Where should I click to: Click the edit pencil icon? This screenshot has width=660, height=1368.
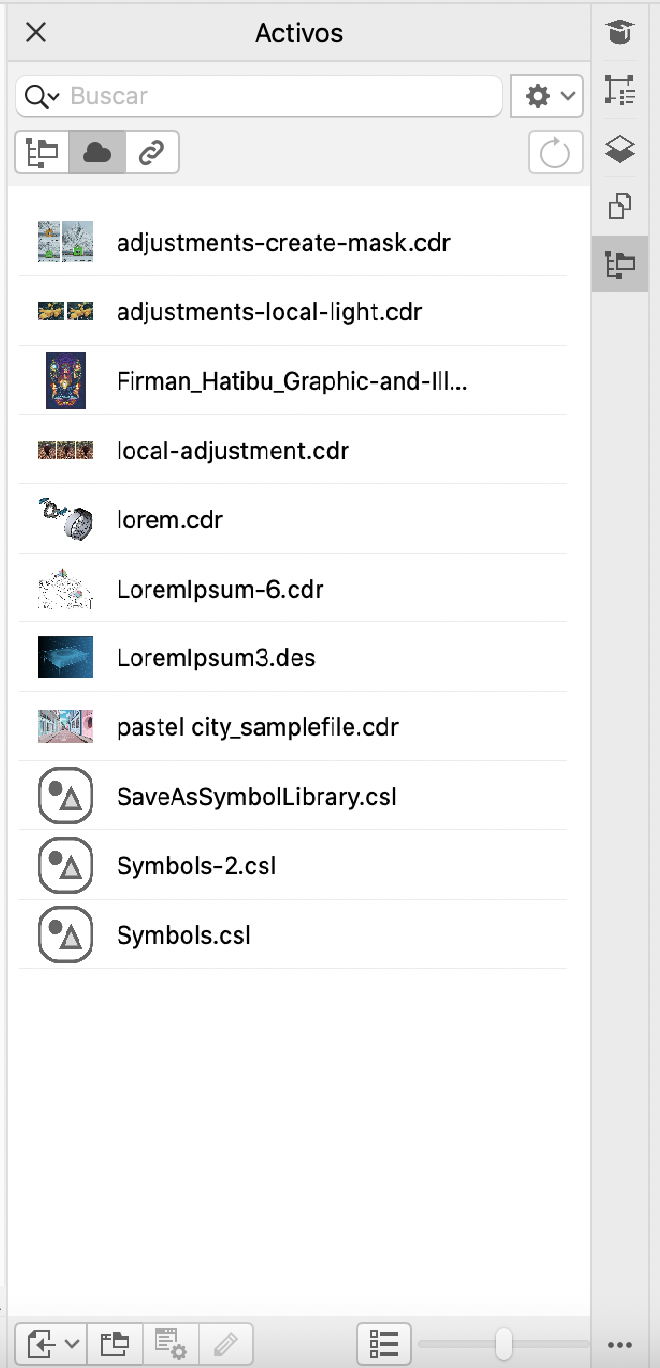[226, 1343]
